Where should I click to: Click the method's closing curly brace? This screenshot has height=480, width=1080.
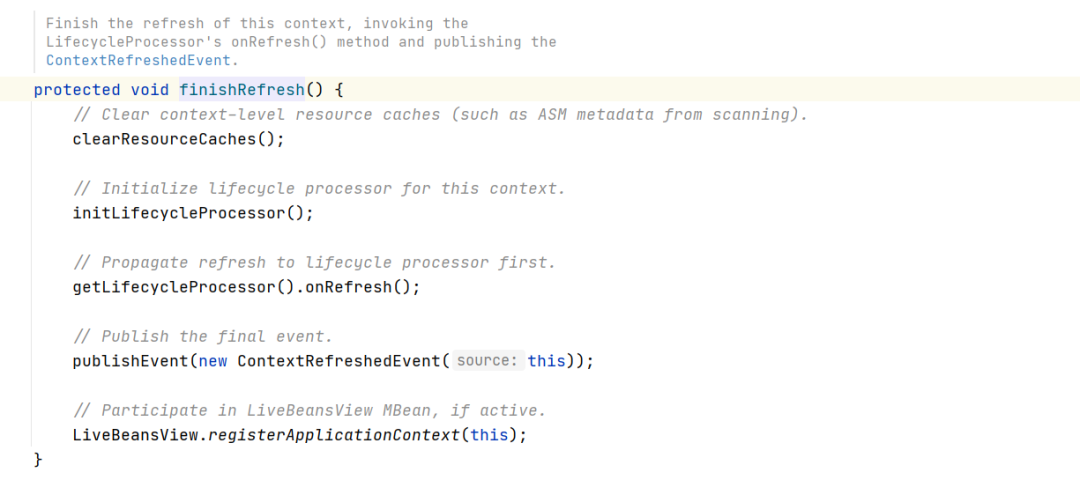pos(38,459)
